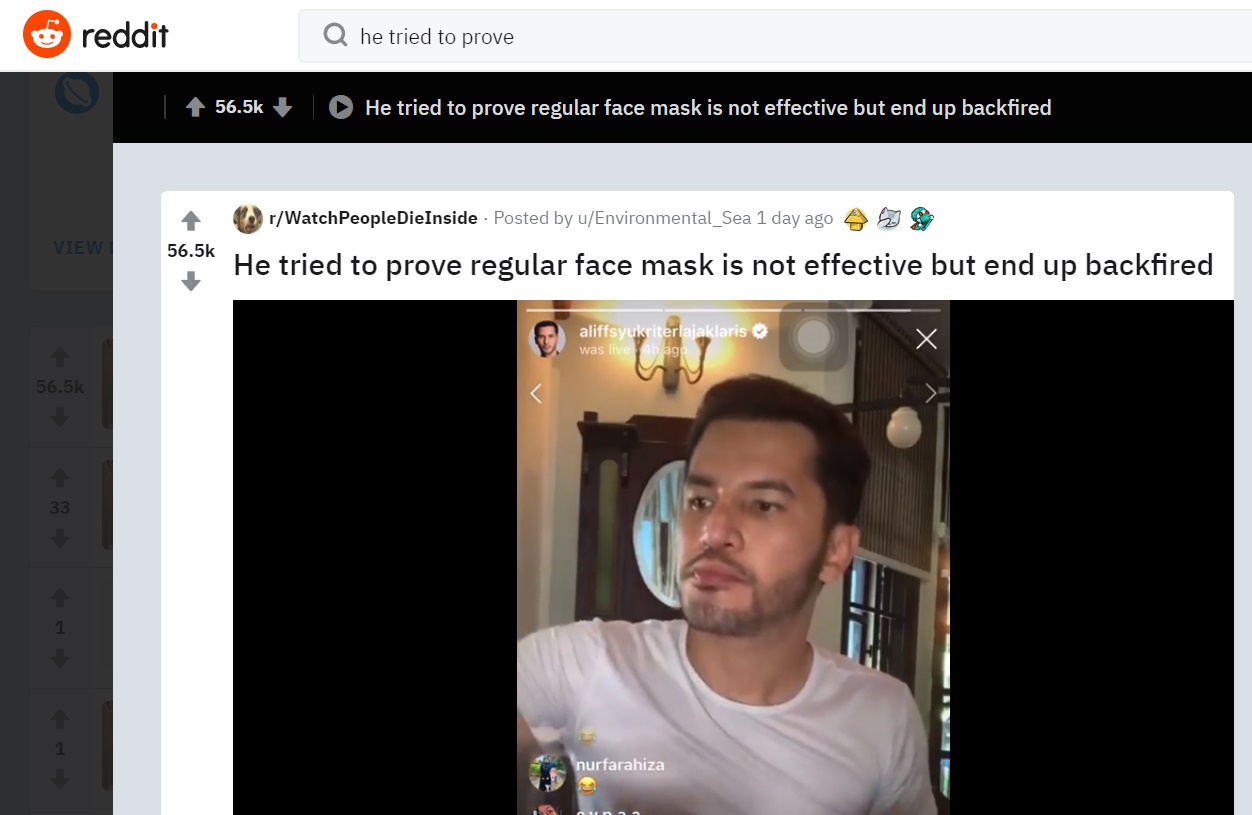Click the Reddit logo to go home
The width and height of the screenshot is (1252, 815).
96,36
